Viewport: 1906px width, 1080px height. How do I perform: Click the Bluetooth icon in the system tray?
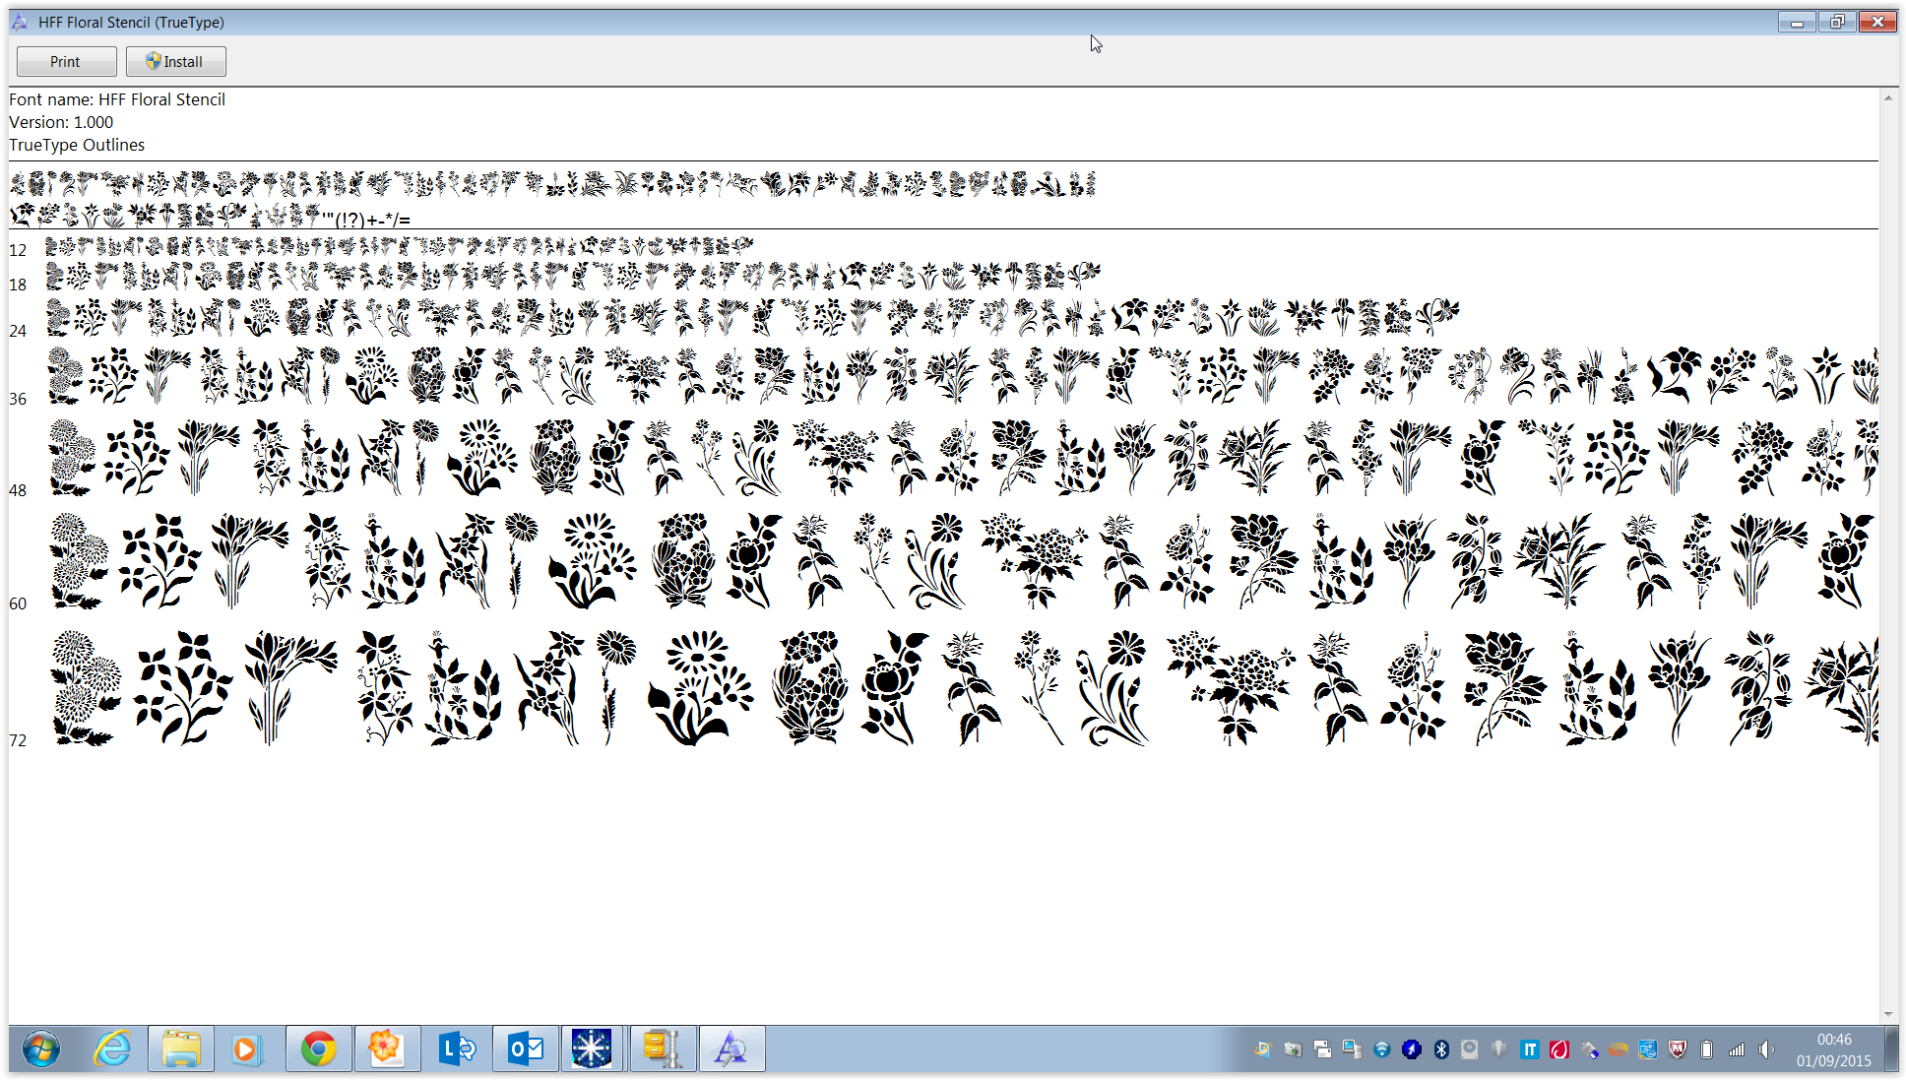1440,1050
